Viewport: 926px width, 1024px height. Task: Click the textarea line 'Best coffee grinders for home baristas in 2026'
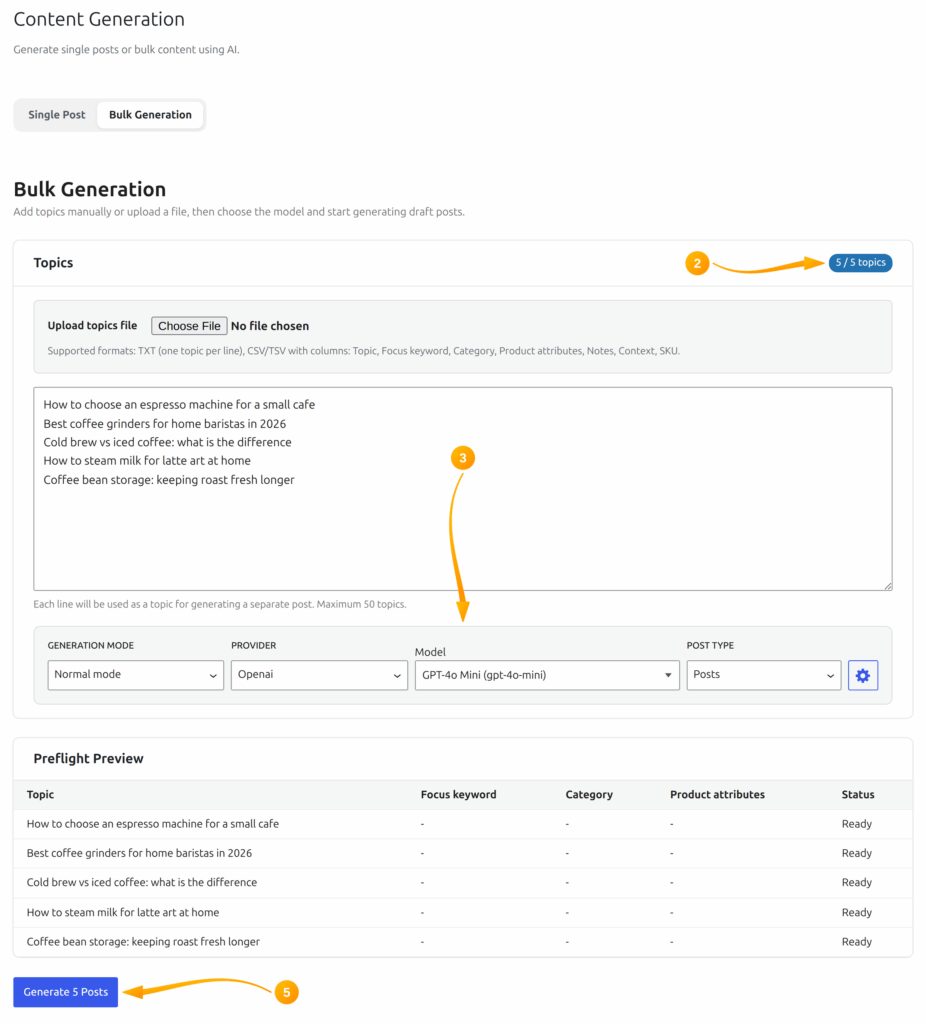point(165,424)
